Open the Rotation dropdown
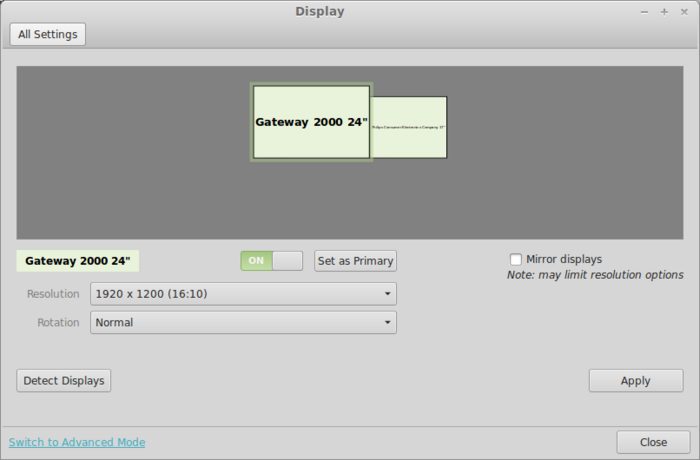 point(243,322)
